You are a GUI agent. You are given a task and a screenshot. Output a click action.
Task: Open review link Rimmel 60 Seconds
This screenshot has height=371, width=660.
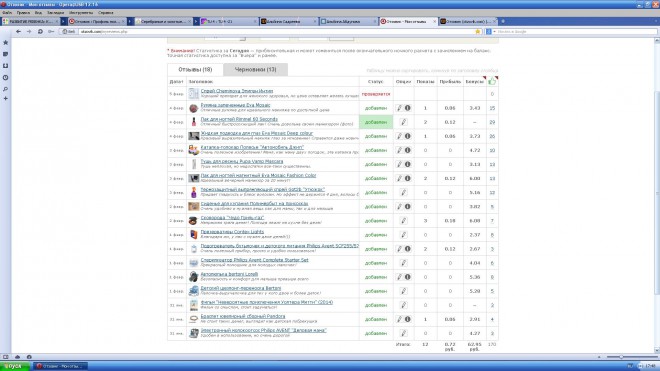tap(239, 119)
